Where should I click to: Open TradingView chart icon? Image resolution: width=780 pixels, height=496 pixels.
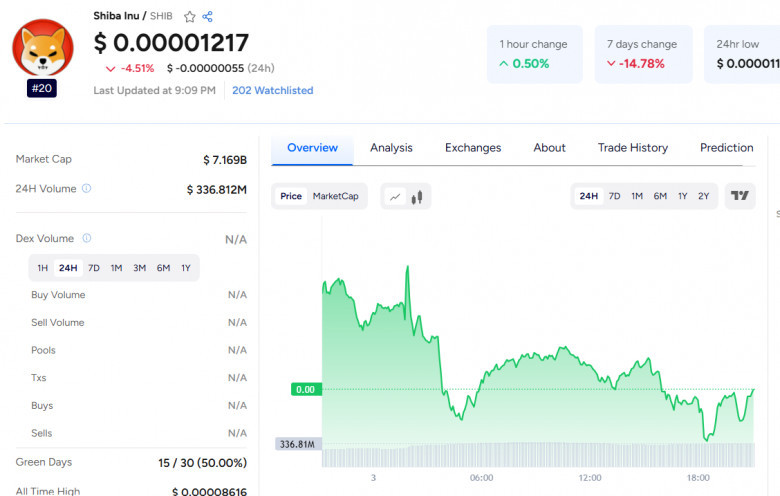click(740, 196)
